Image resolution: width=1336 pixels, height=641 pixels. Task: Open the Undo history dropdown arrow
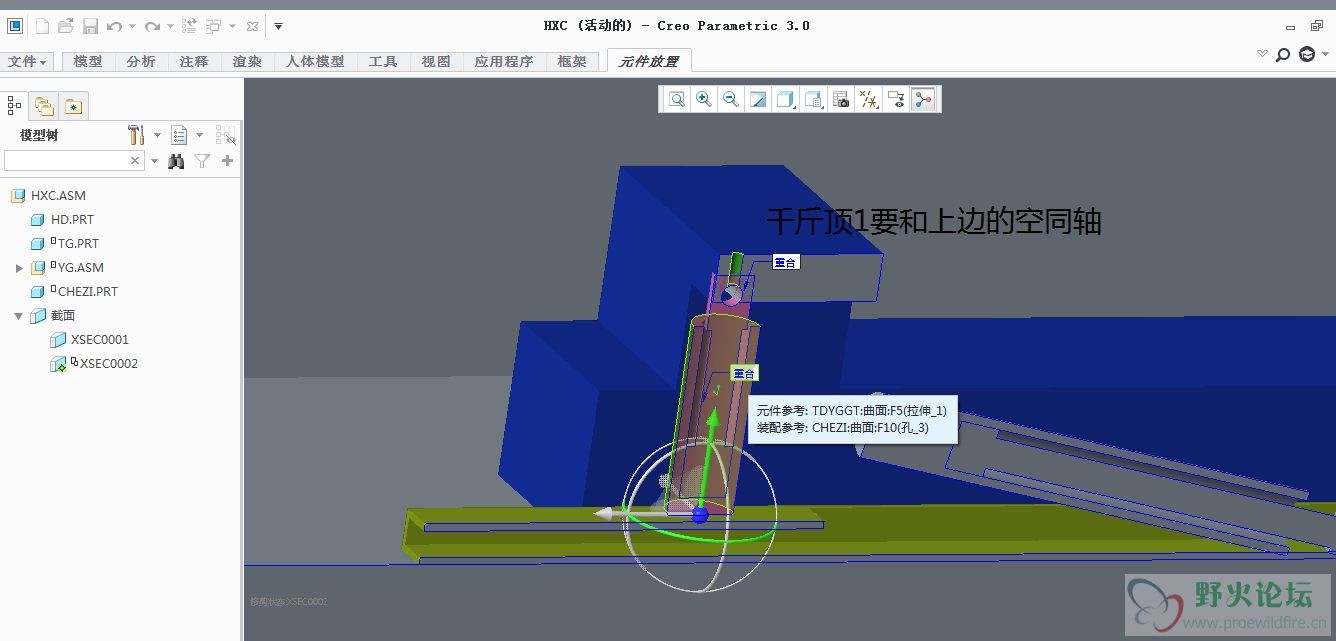pos(132,27)
